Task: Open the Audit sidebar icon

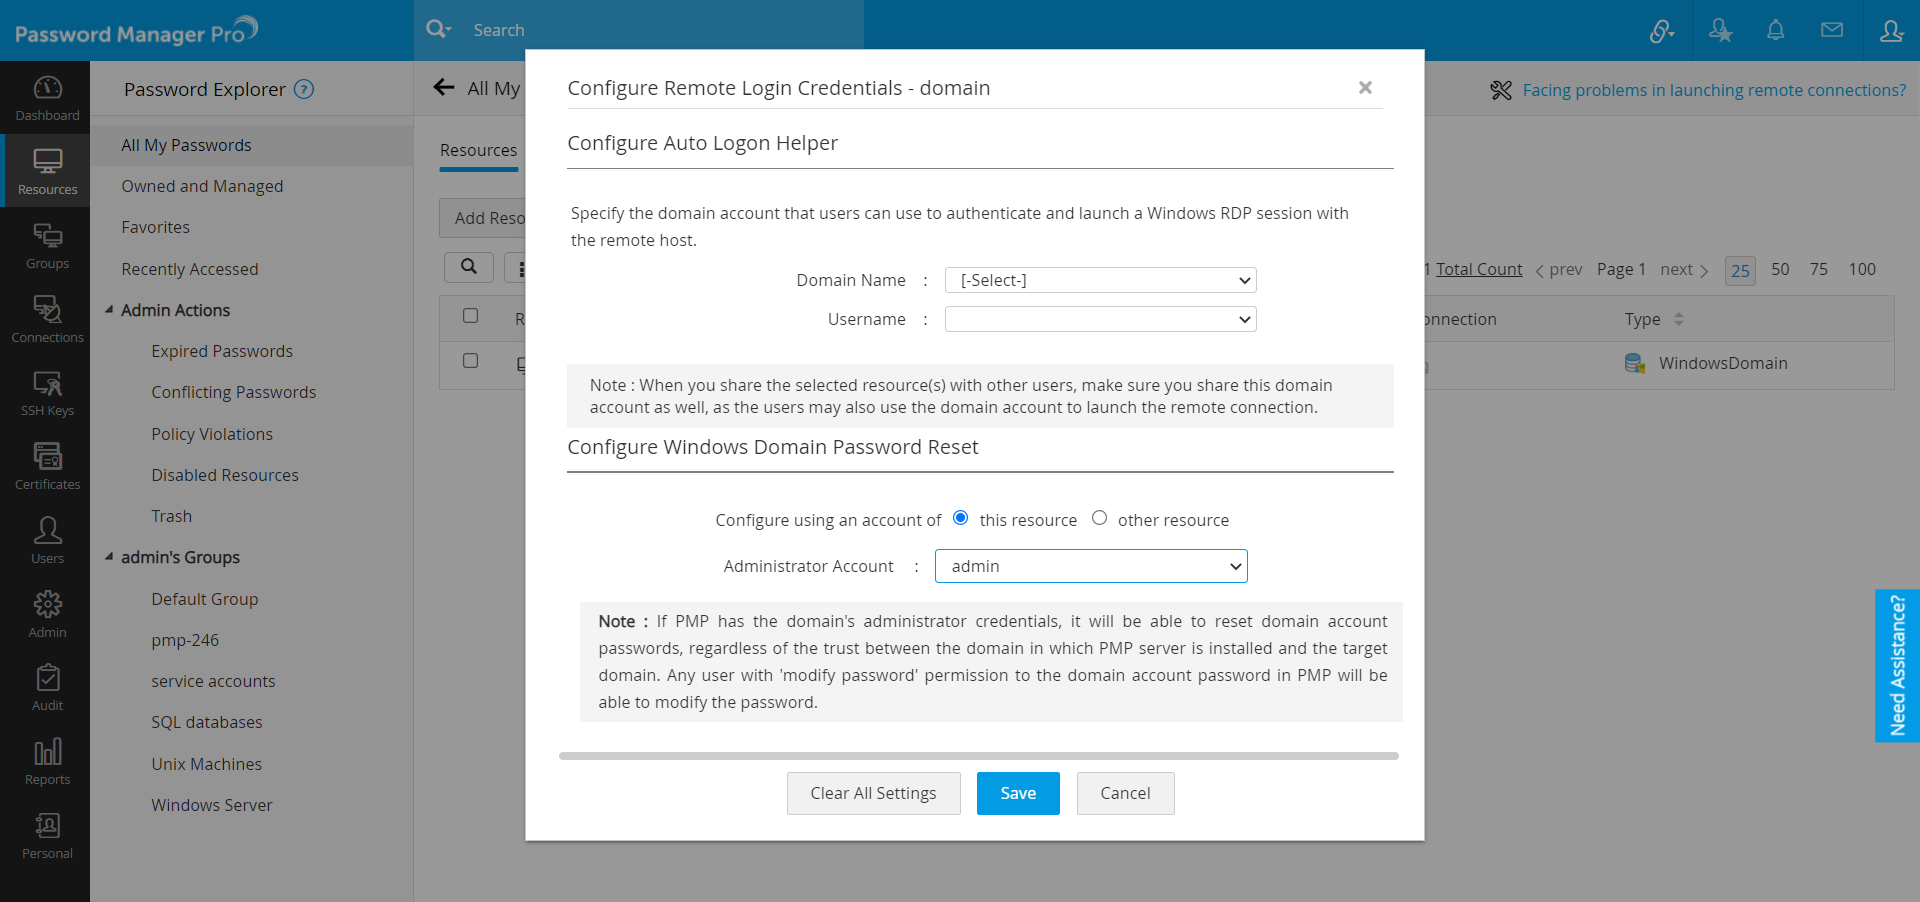Action: point(47,688)
